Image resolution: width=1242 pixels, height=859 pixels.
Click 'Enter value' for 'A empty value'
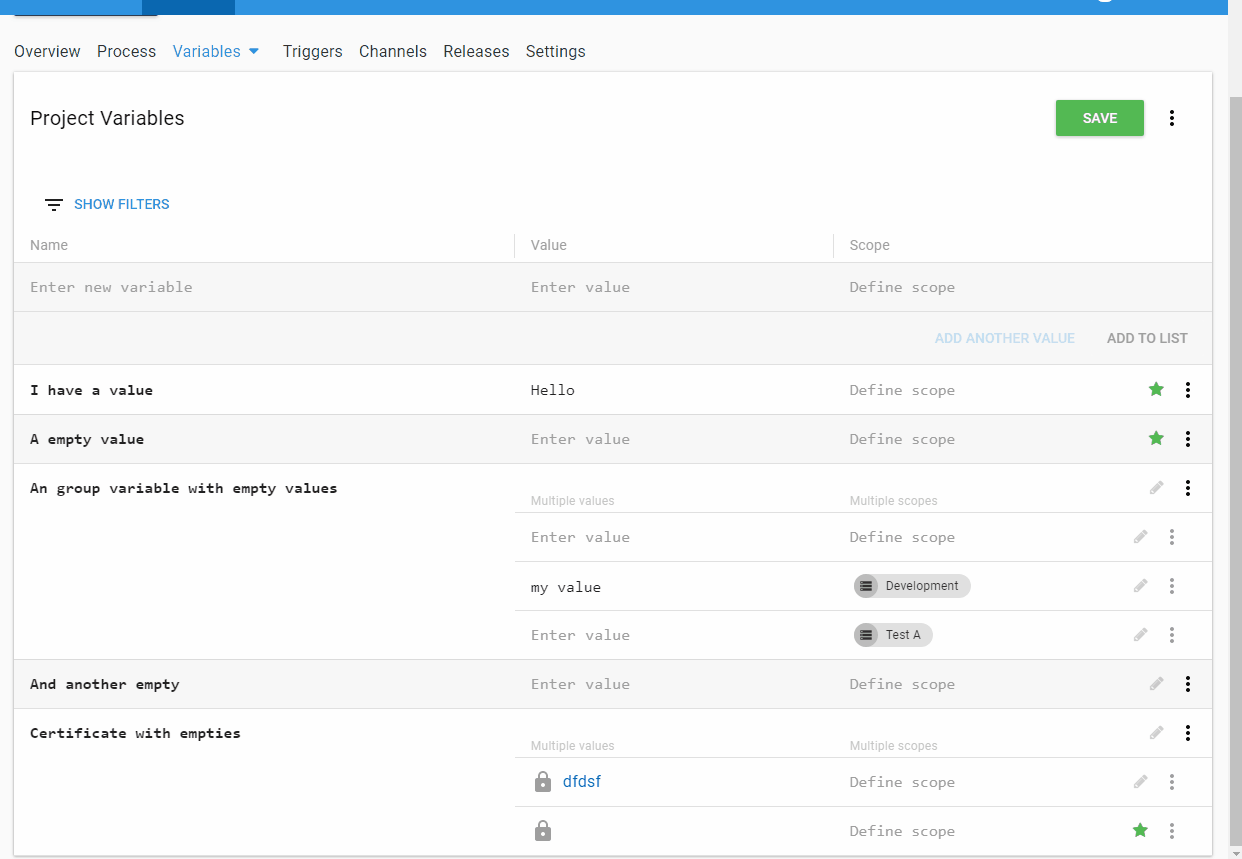click(580, 439)
